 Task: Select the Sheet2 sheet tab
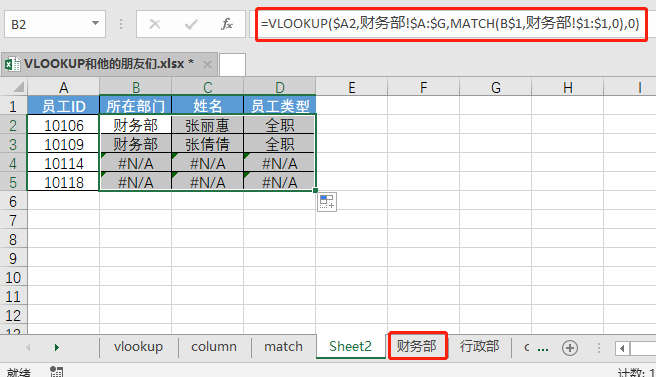pyautogui.click(x=350, y=347)
